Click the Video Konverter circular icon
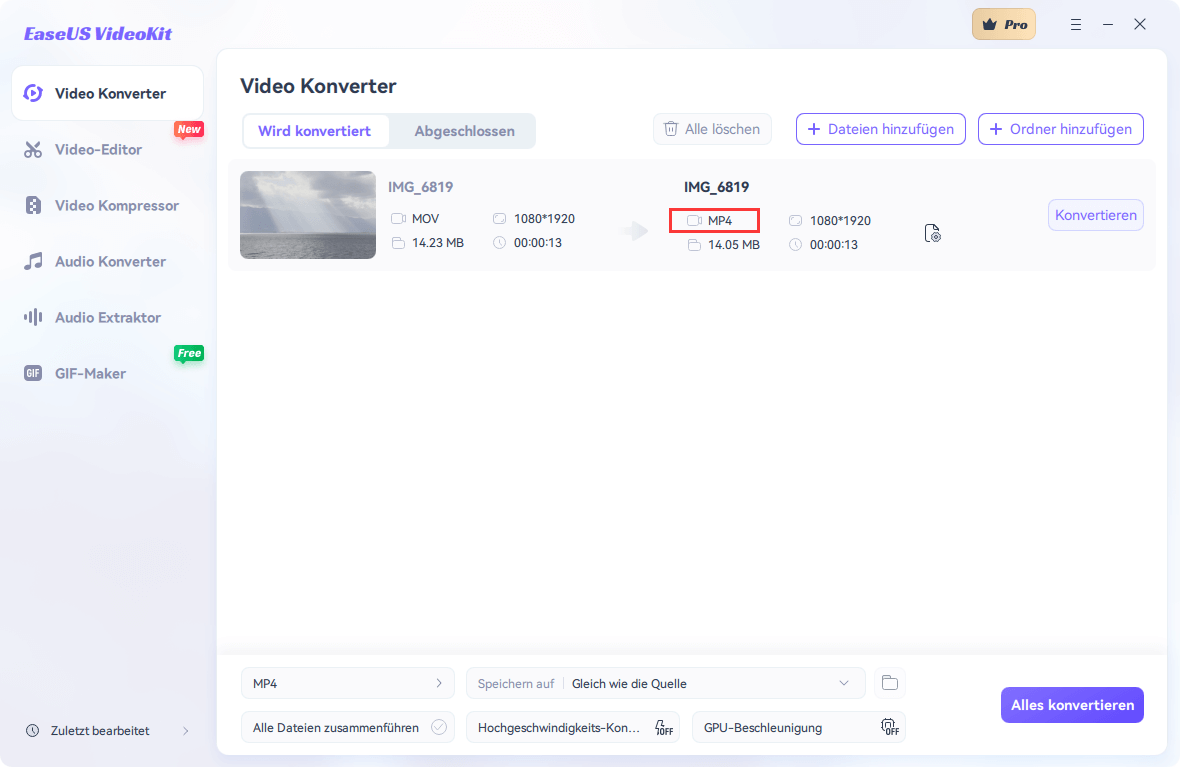 pos(33,93)
